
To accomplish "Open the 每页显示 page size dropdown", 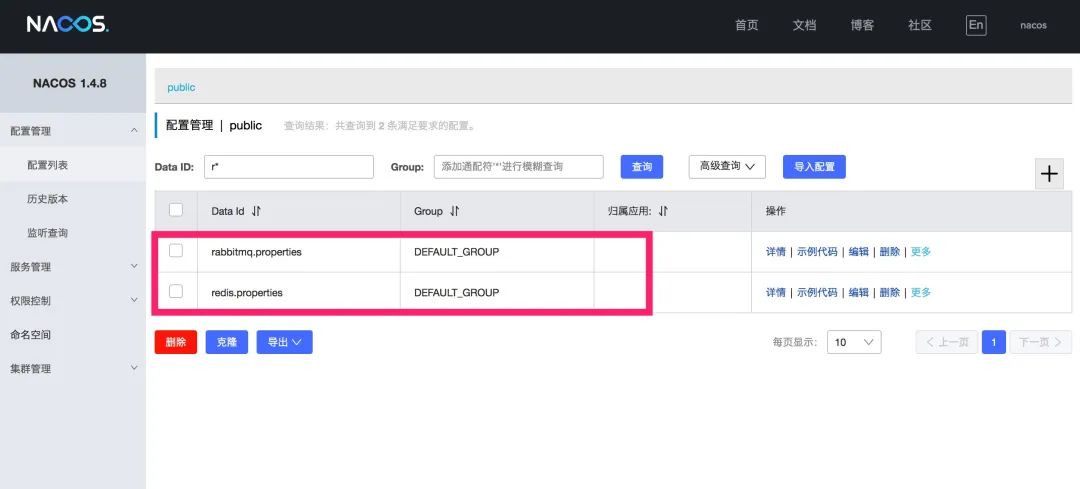I will (x=853, y=342).
